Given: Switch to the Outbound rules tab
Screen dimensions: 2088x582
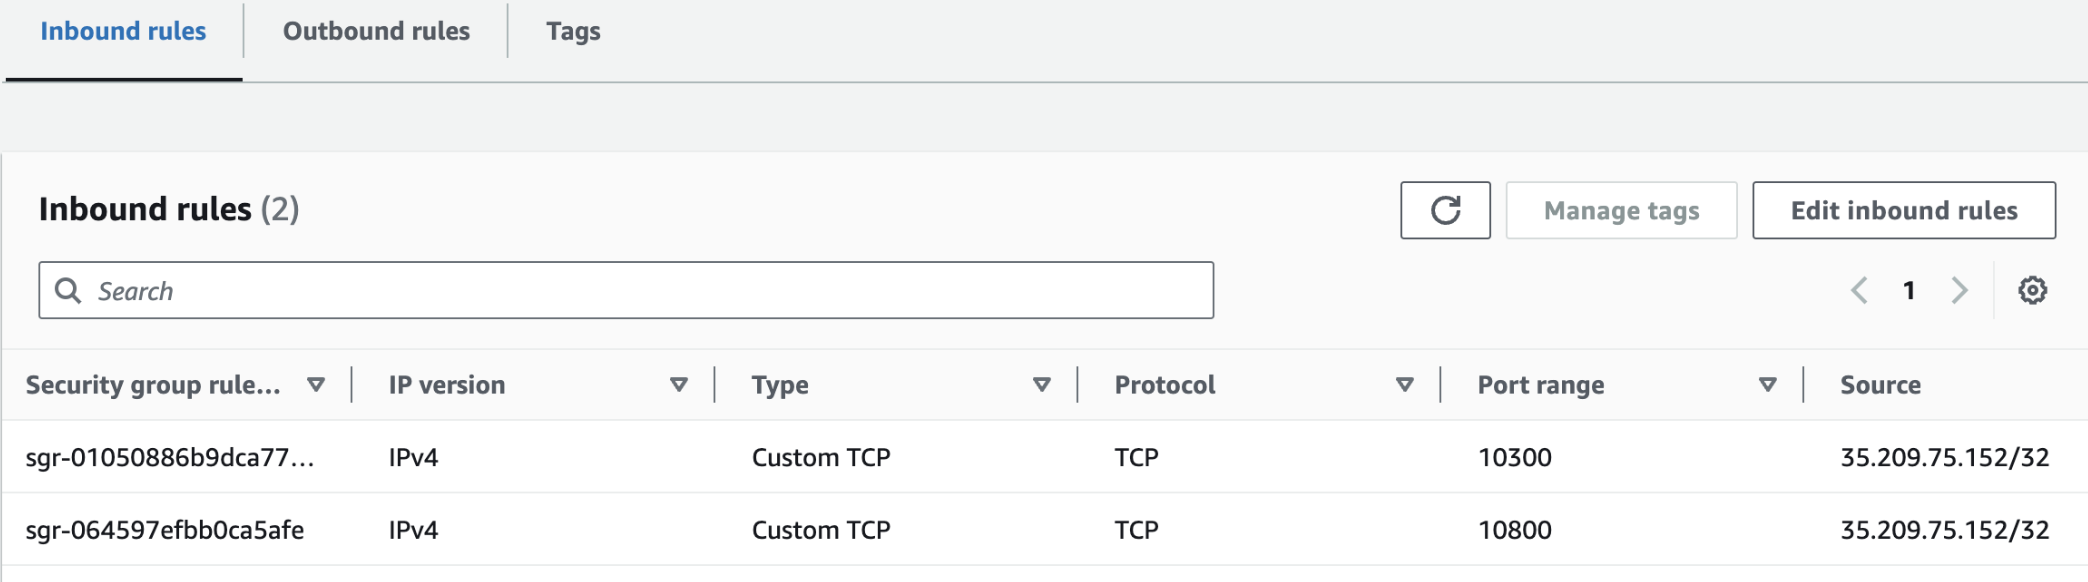Looking at the screenshot, I should tap(376, 31).
